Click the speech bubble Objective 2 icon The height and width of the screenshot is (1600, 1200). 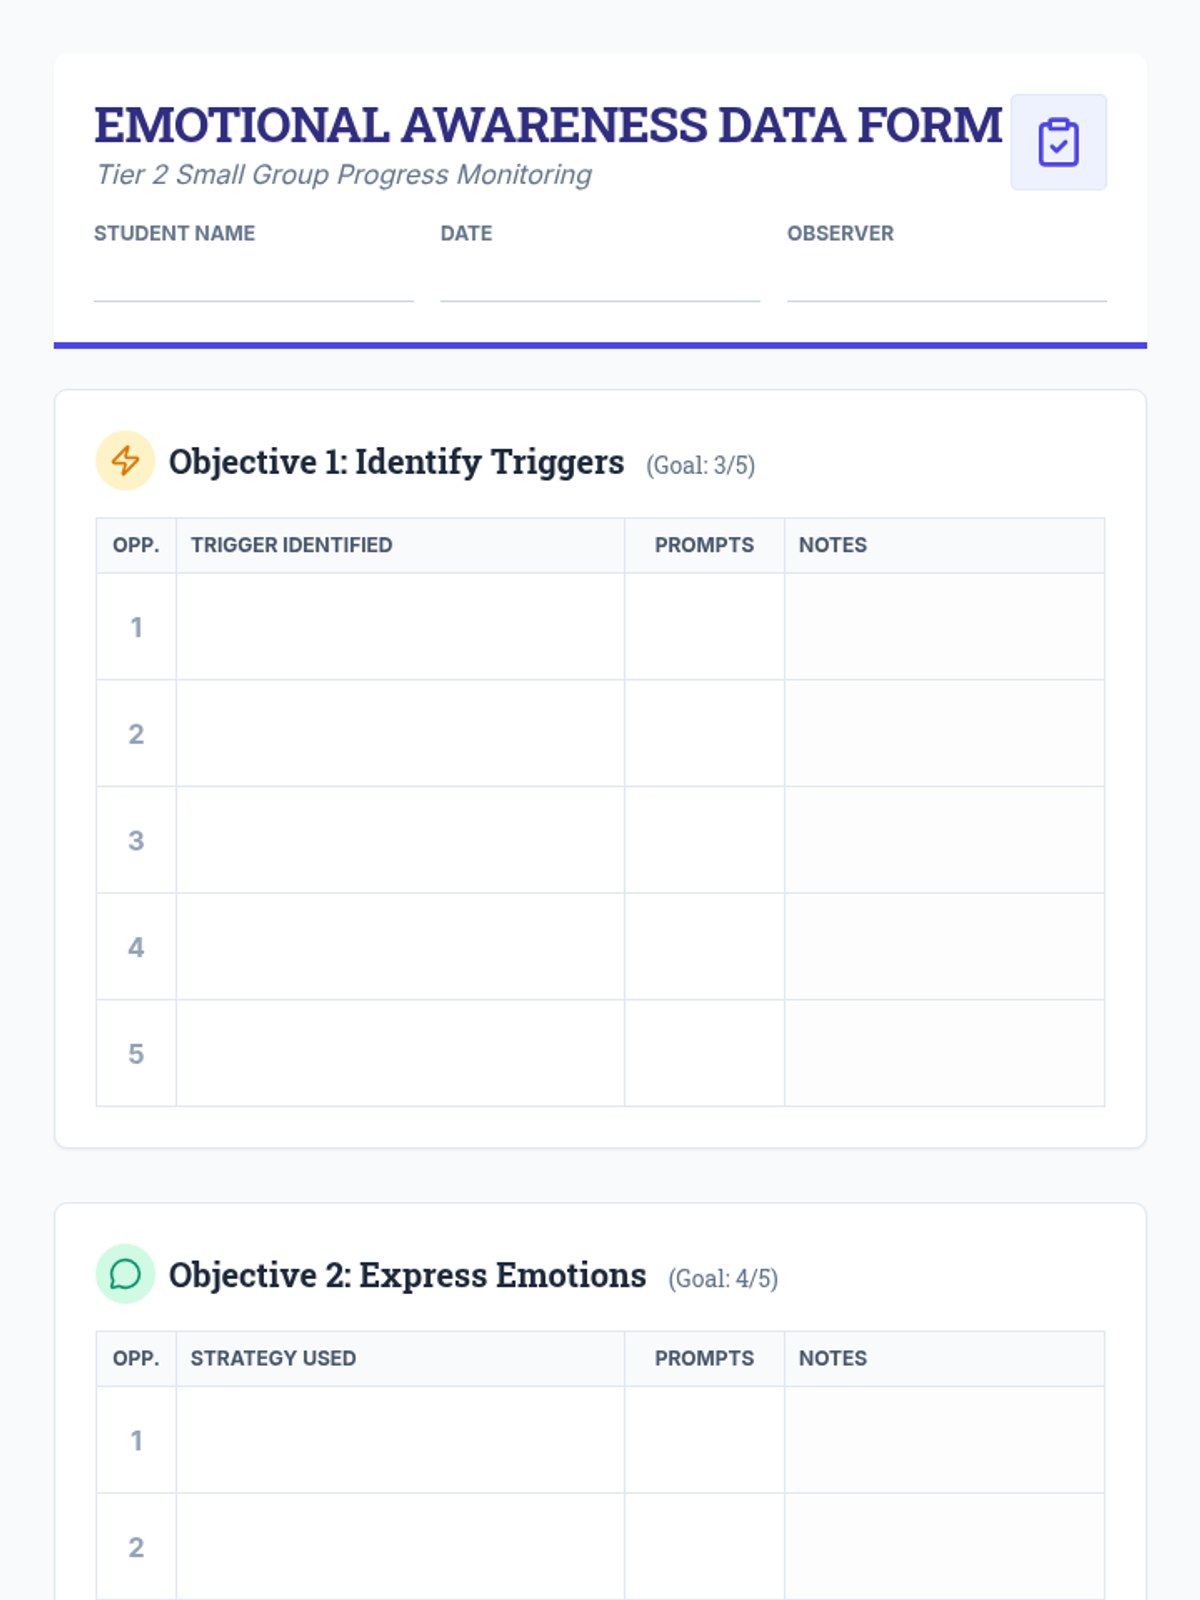(x=125, y=1273)
